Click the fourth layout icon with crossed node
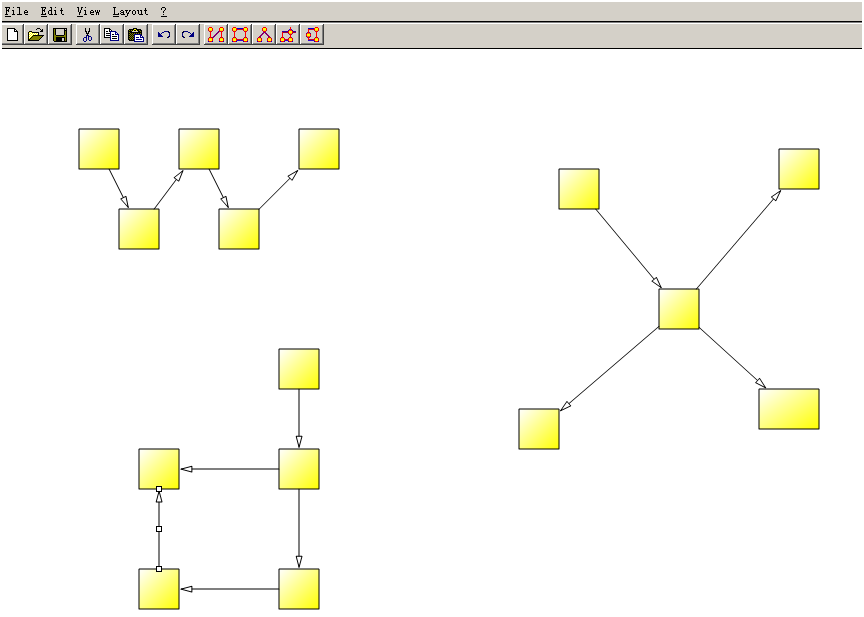The width and height of the screenshot is (864, 617). (x=288, y=35)
